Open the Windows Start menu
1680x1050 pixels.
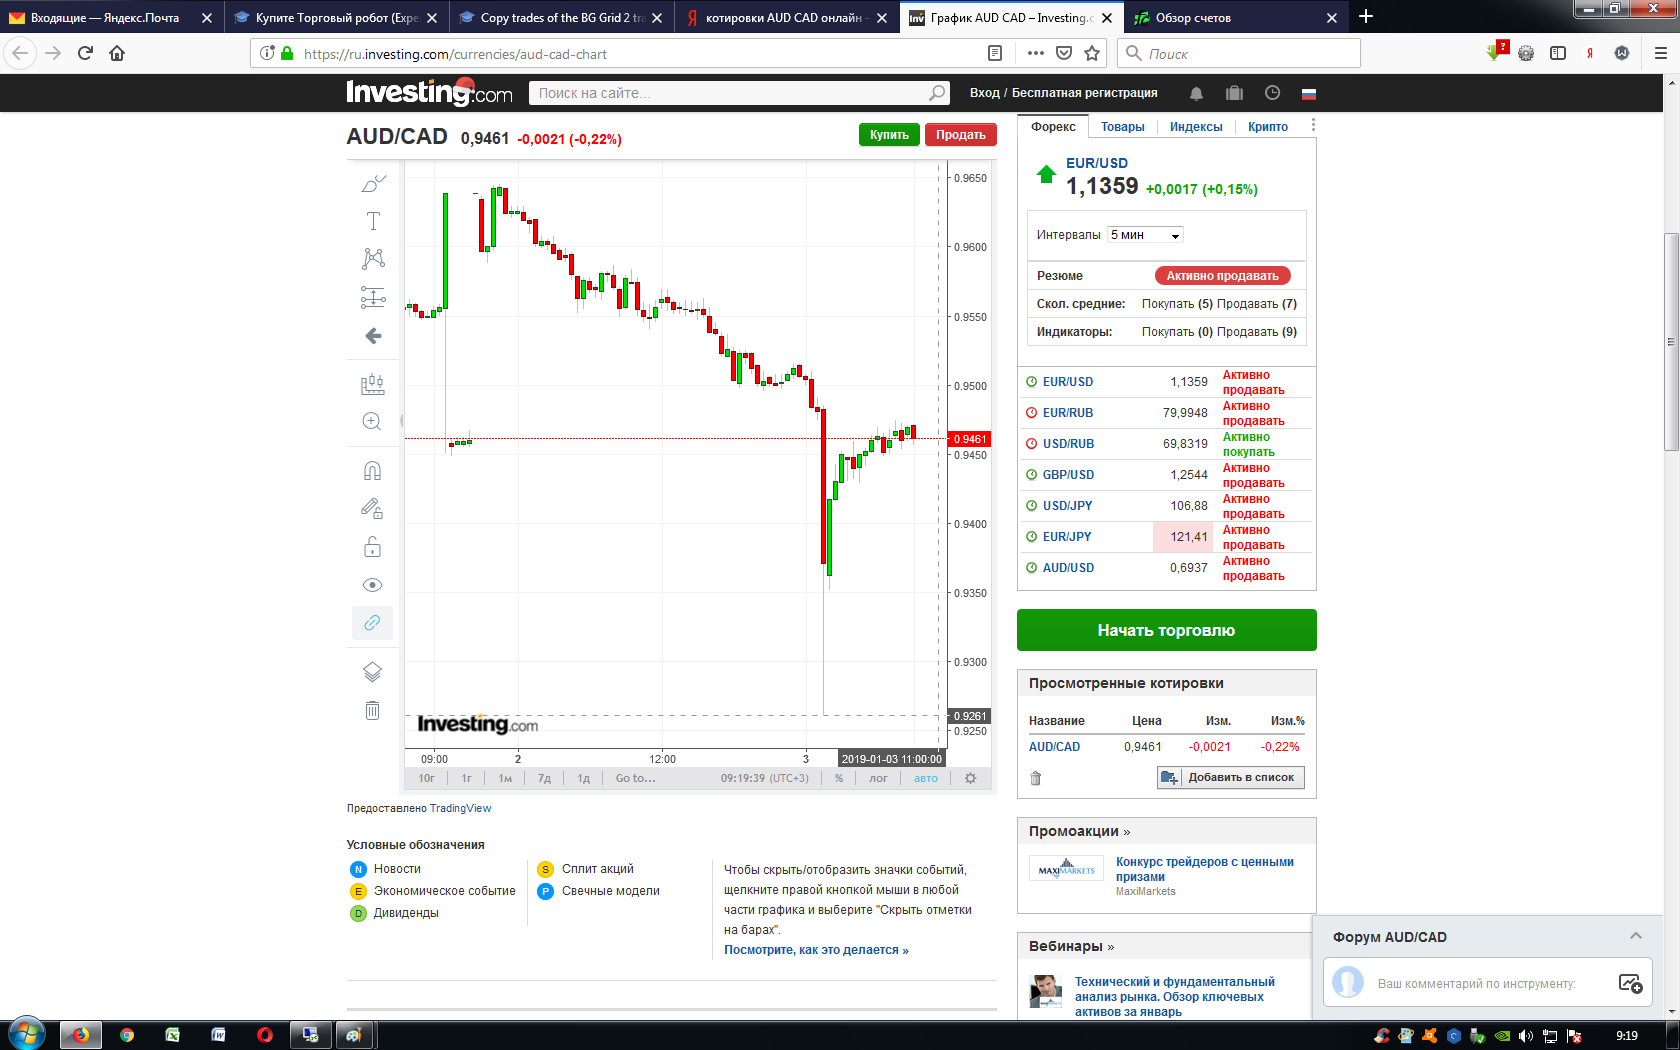[25, 1034]
